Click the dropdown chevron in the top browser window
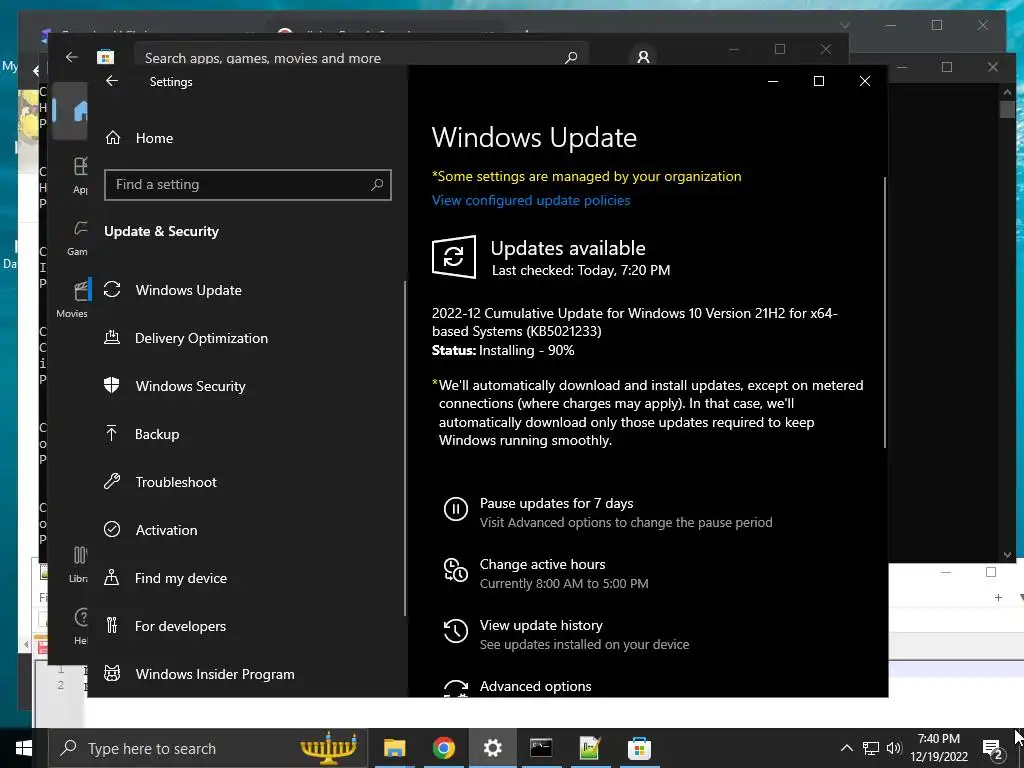The image size is (1024, 768). [x=844, y=25]
